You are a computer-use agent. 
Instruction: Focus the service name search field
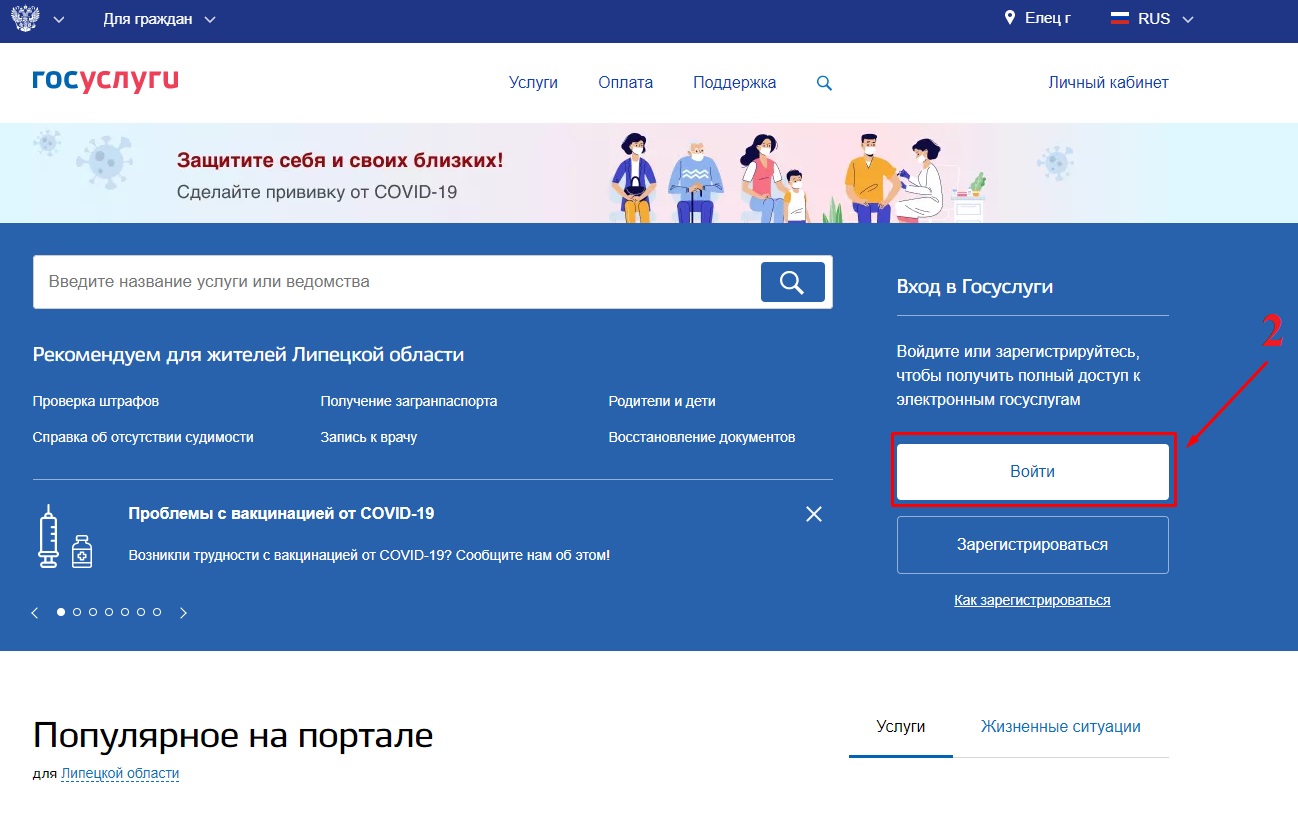[x=396, y=282]
